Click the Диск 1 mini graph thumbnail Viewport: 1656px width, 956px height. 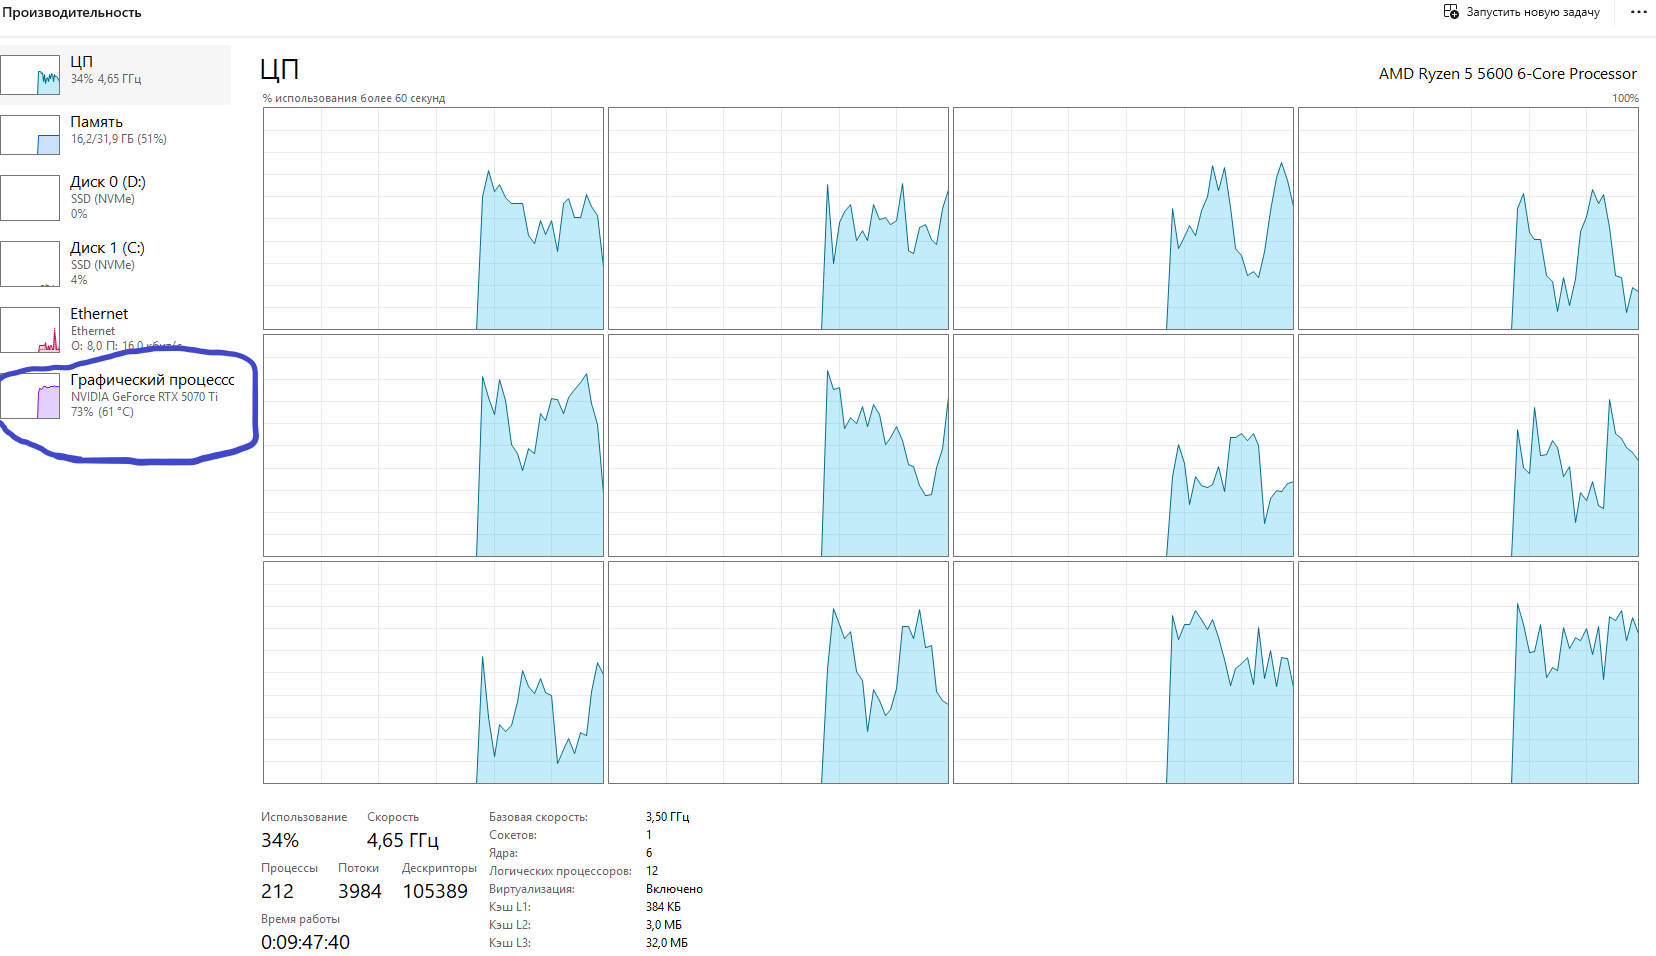pyautogui.click(x=30, y=264)
